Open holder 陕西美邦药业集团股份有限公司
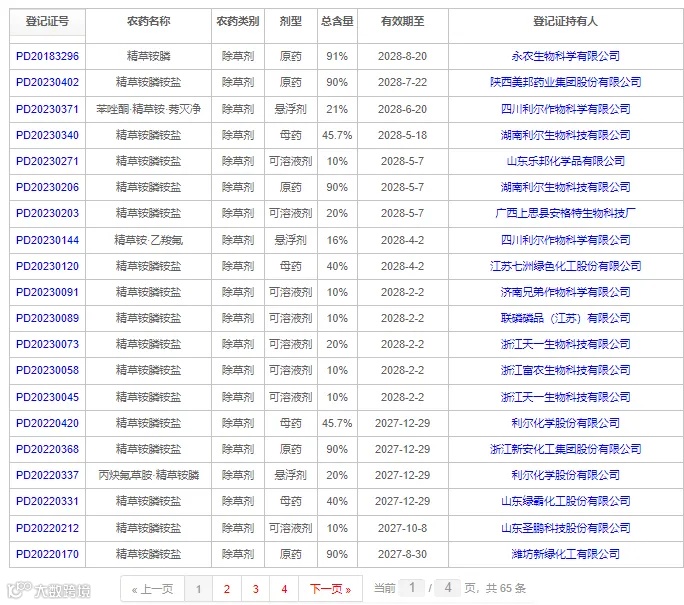 566,82
